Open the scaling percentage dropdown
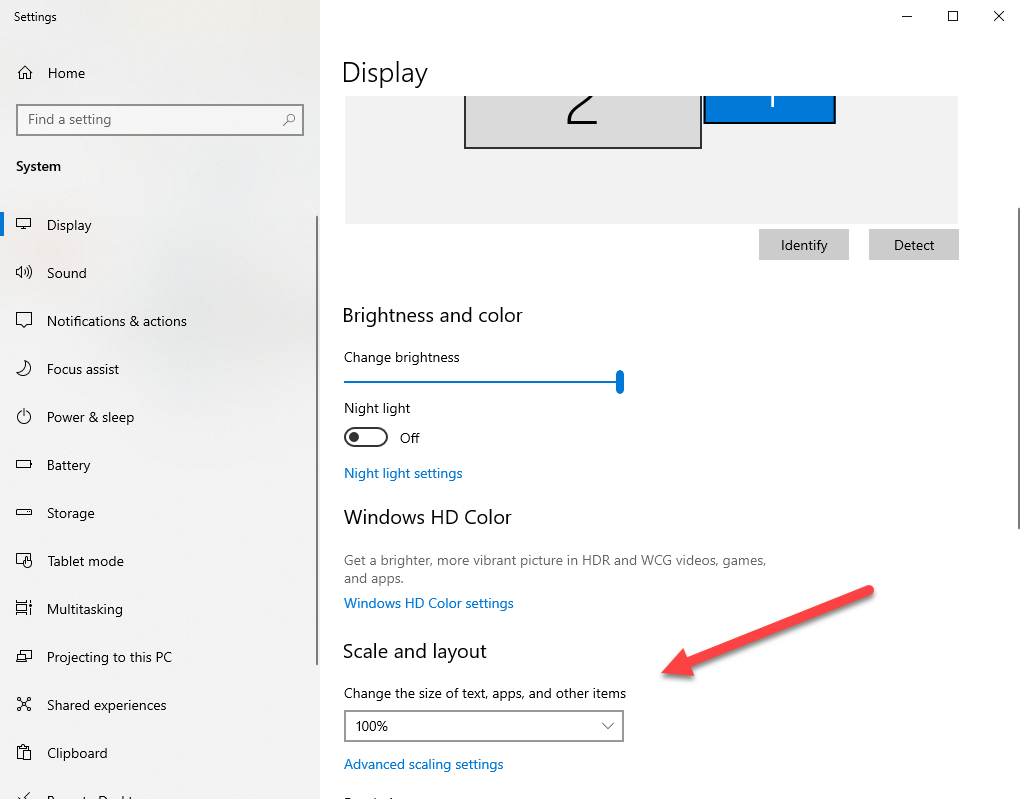The image size is (1022, 799). pos(484,726)
